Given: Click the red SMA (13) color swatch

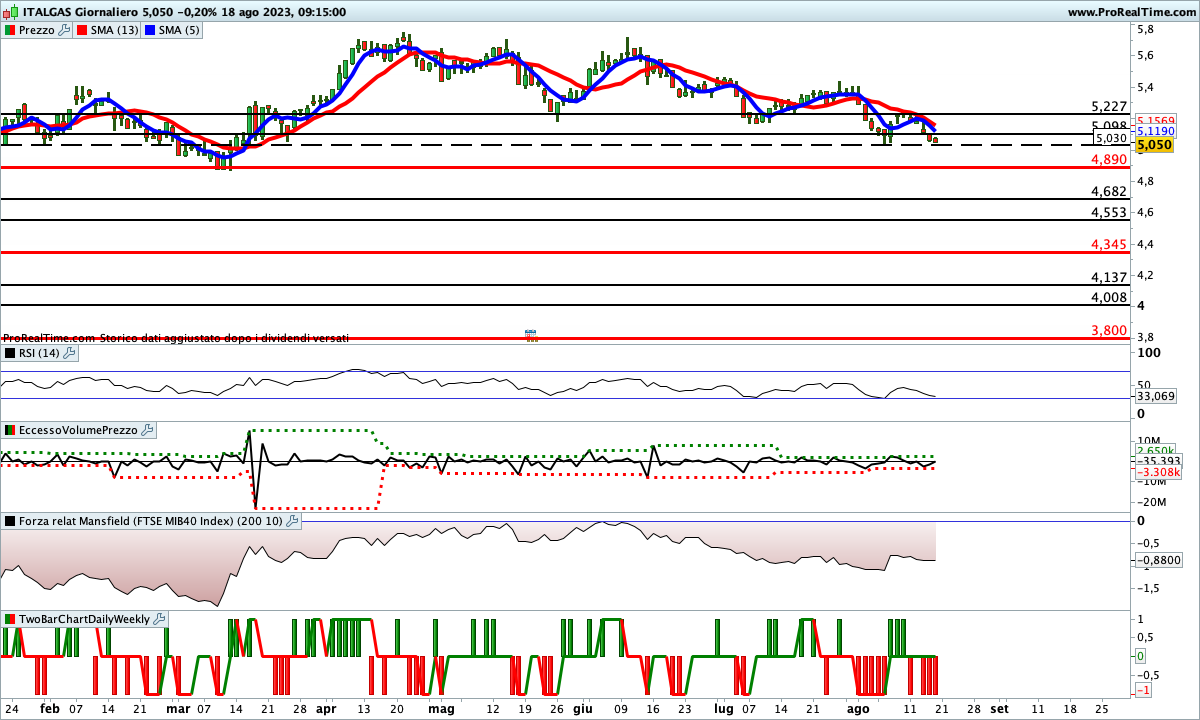Looking at the screenshot, I should pos(84,30).
